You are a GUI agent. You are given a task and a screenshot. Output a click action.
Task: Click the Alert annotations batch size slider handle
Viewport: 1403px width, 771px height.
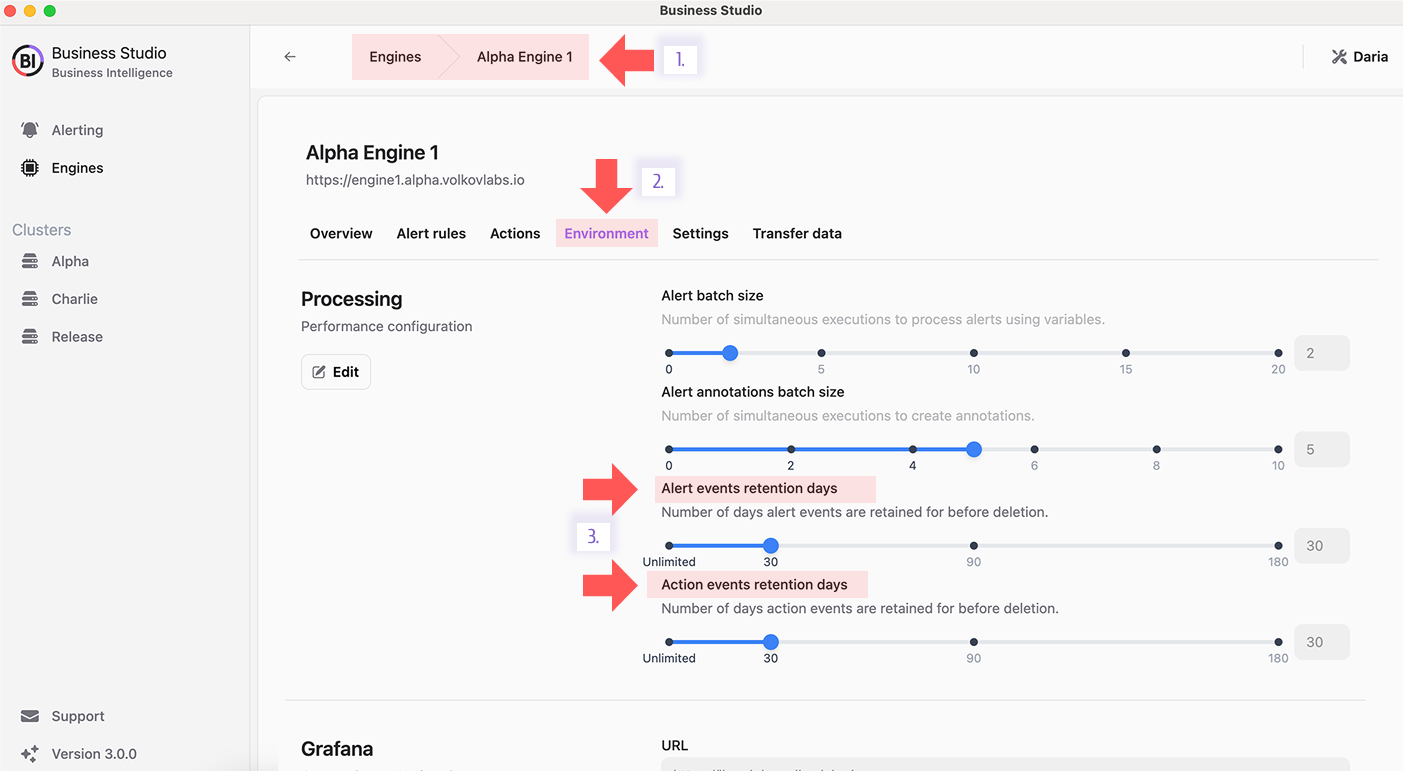click(x=974, y=450)
